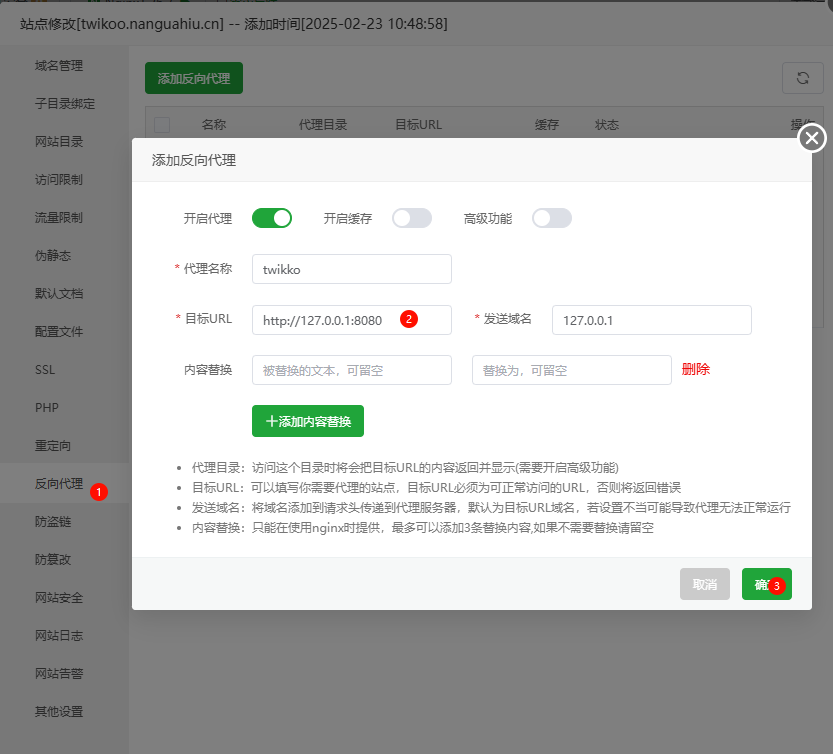Image resolution: width=833 pixels, height=754 pixels.
Task: Enable the 开启缓存 switch
Action: click(x=411, y=218)
